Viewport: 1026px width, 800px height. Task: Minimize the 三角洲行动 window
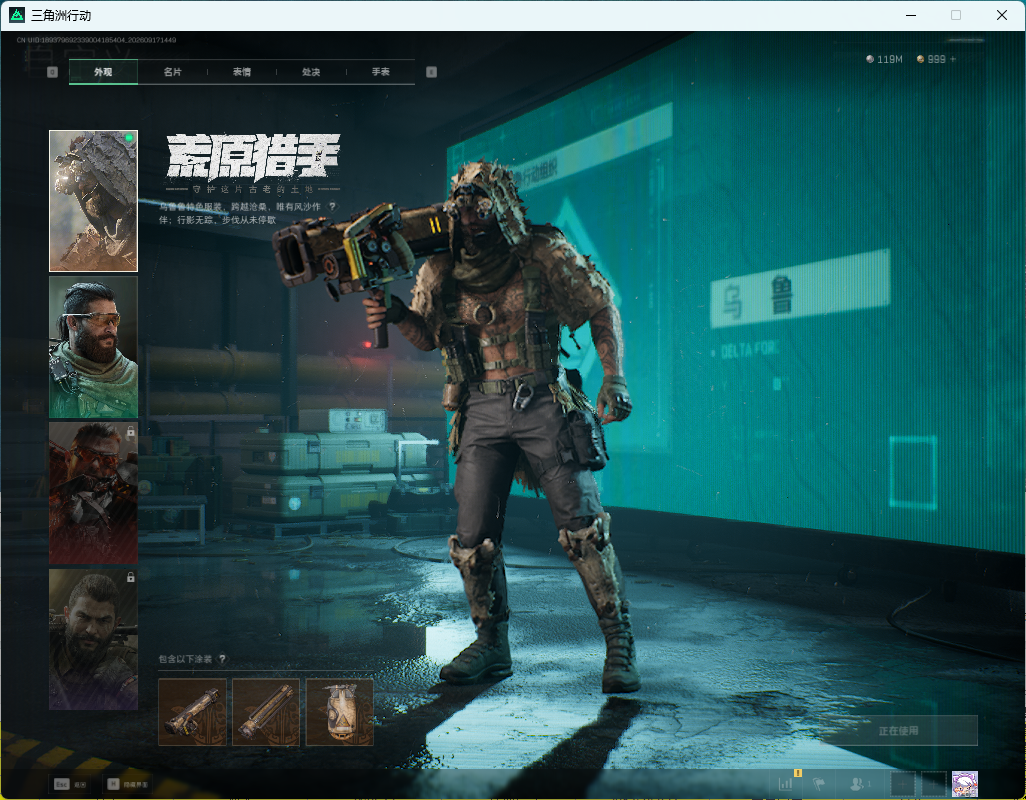click(911, 15)
